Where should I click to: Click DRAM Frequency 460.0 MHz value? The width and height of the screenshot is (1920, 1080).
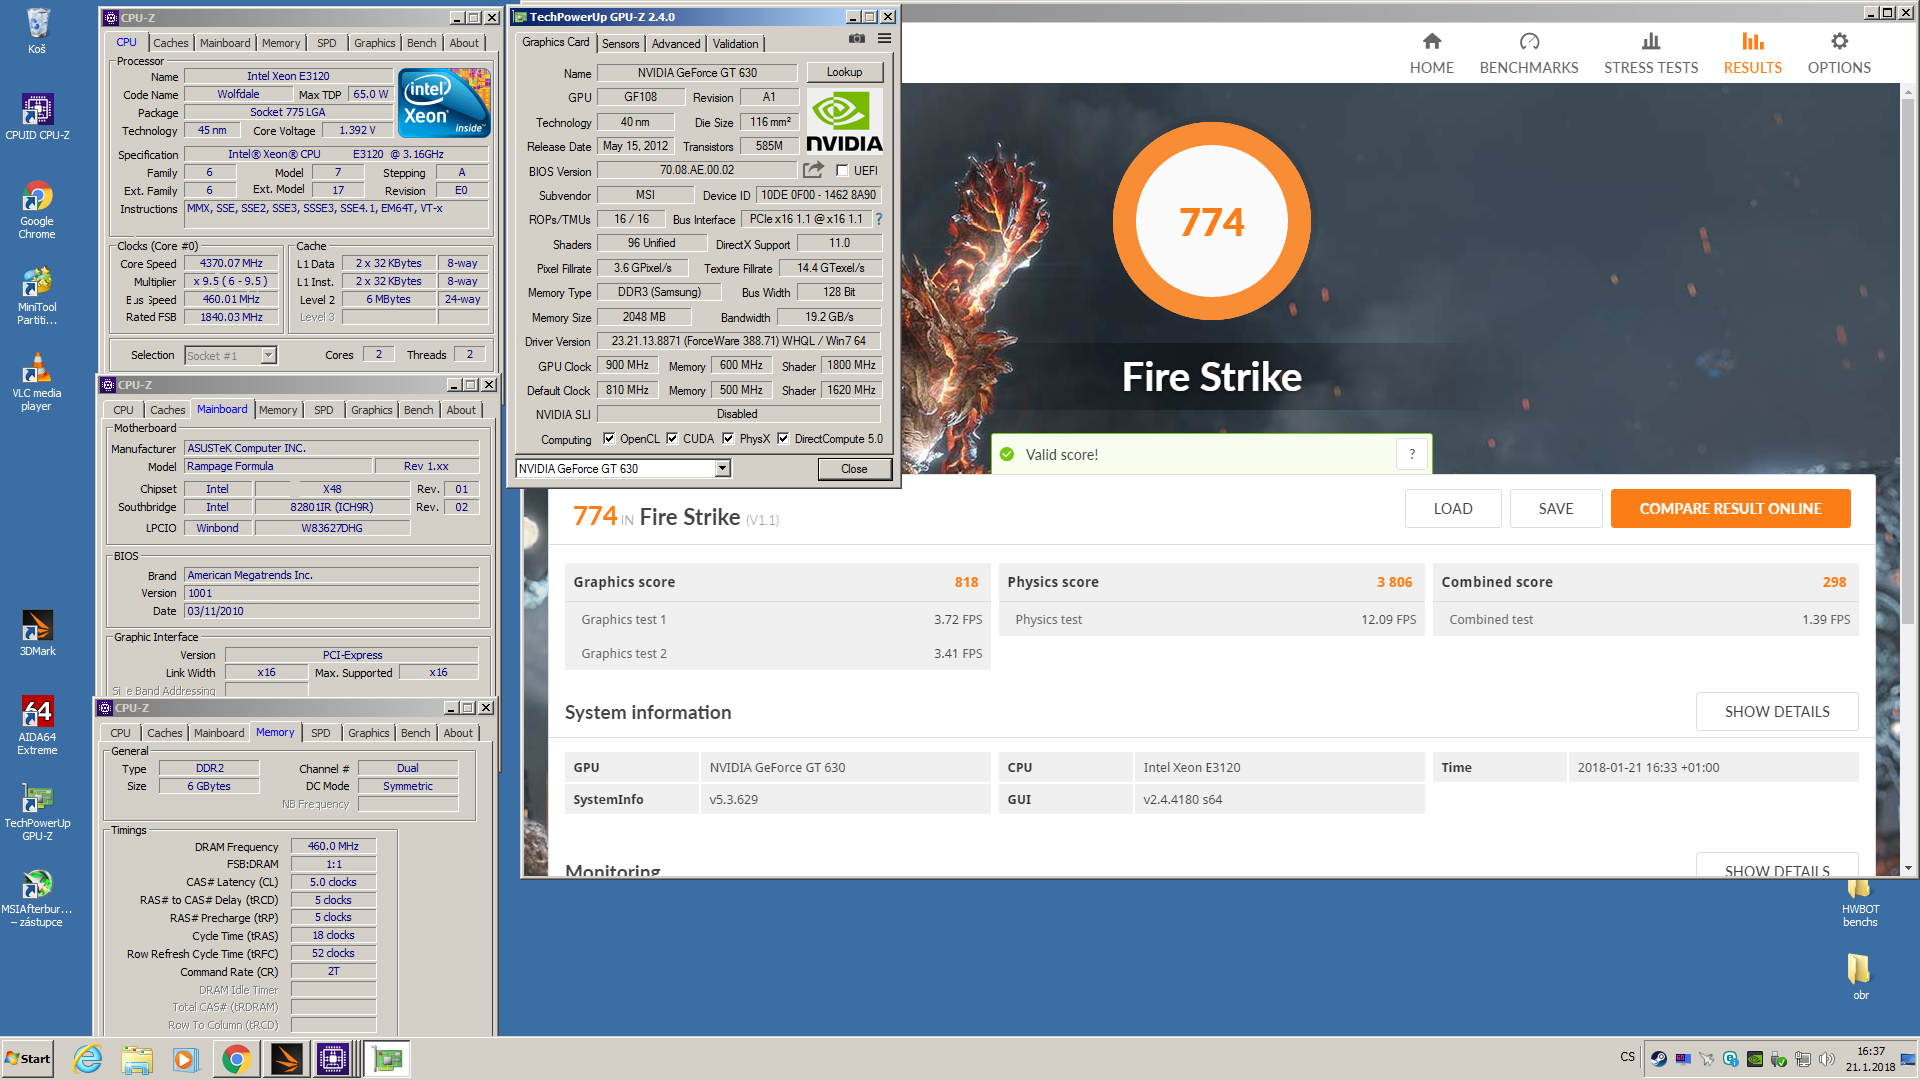click(x=333, y=846)
